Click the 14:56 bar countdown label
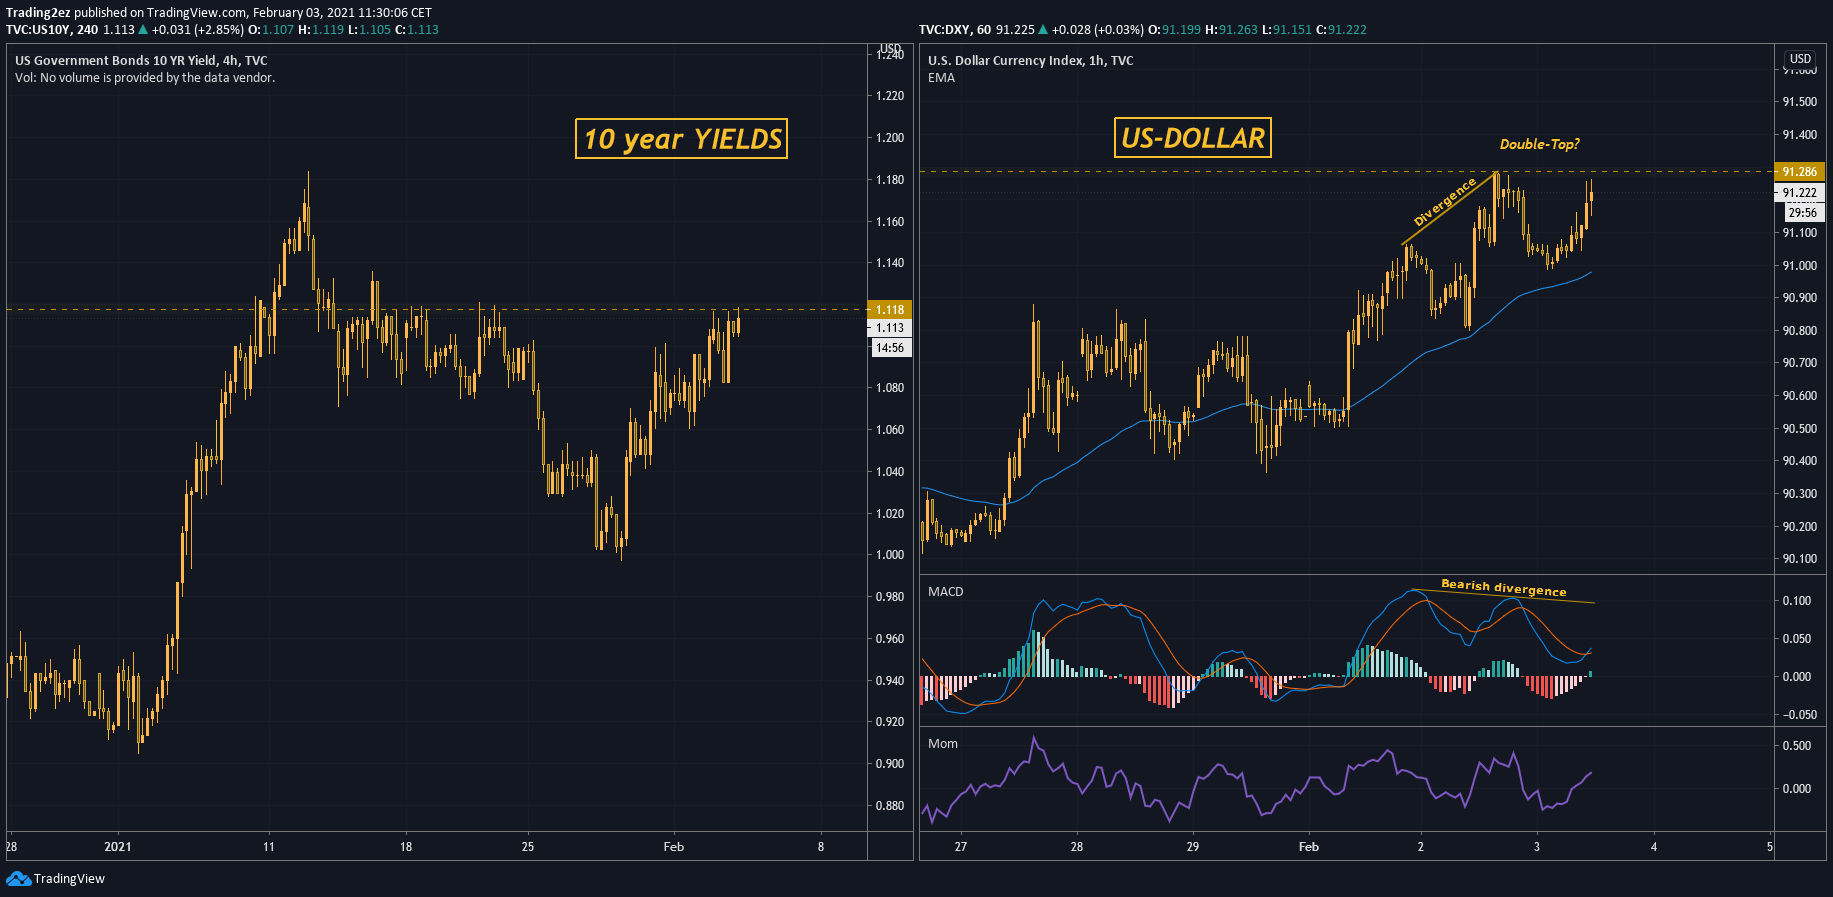The image size is (1833, 897). tap(889, 348)
